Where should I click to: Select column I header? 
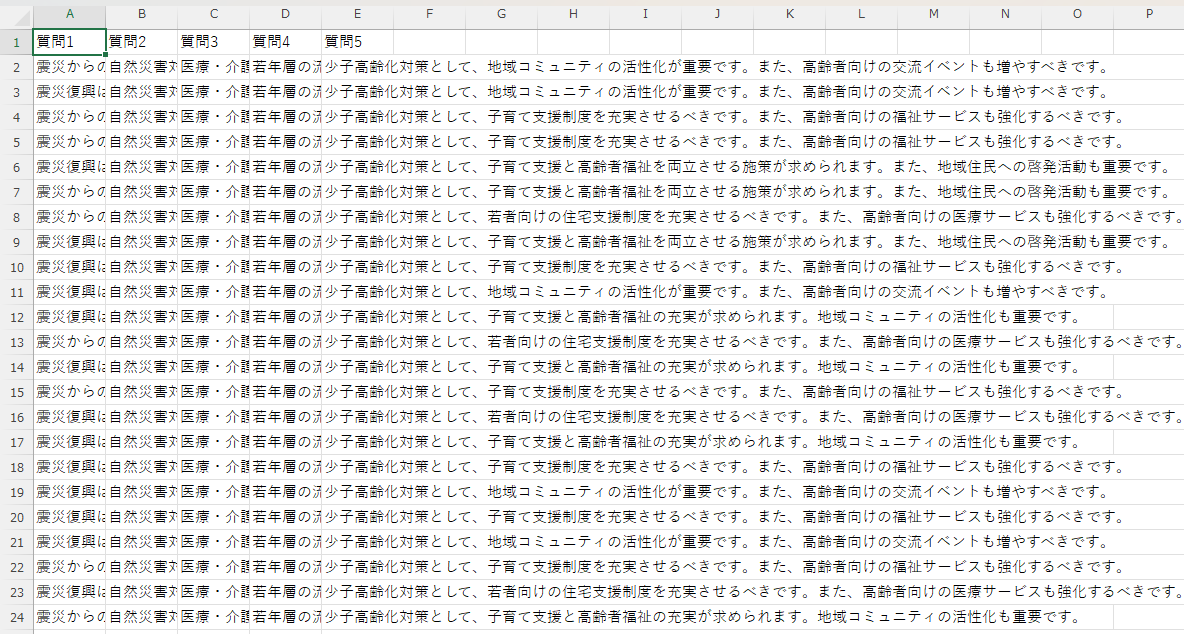click(645, 14)
